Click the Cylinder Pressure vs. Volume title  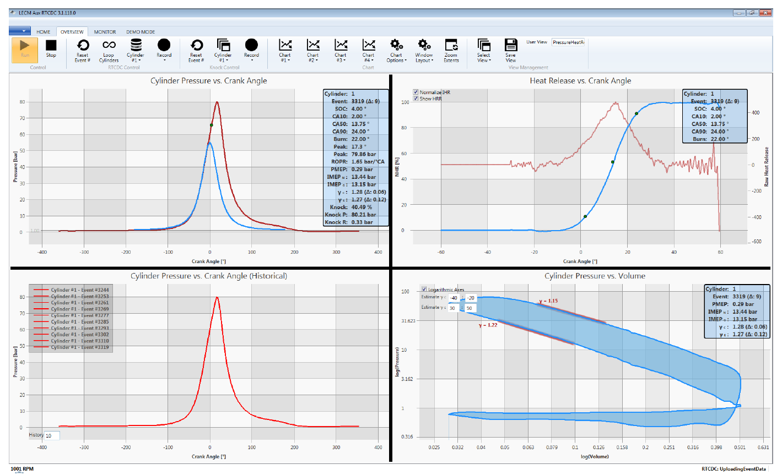tap(594, 276)
